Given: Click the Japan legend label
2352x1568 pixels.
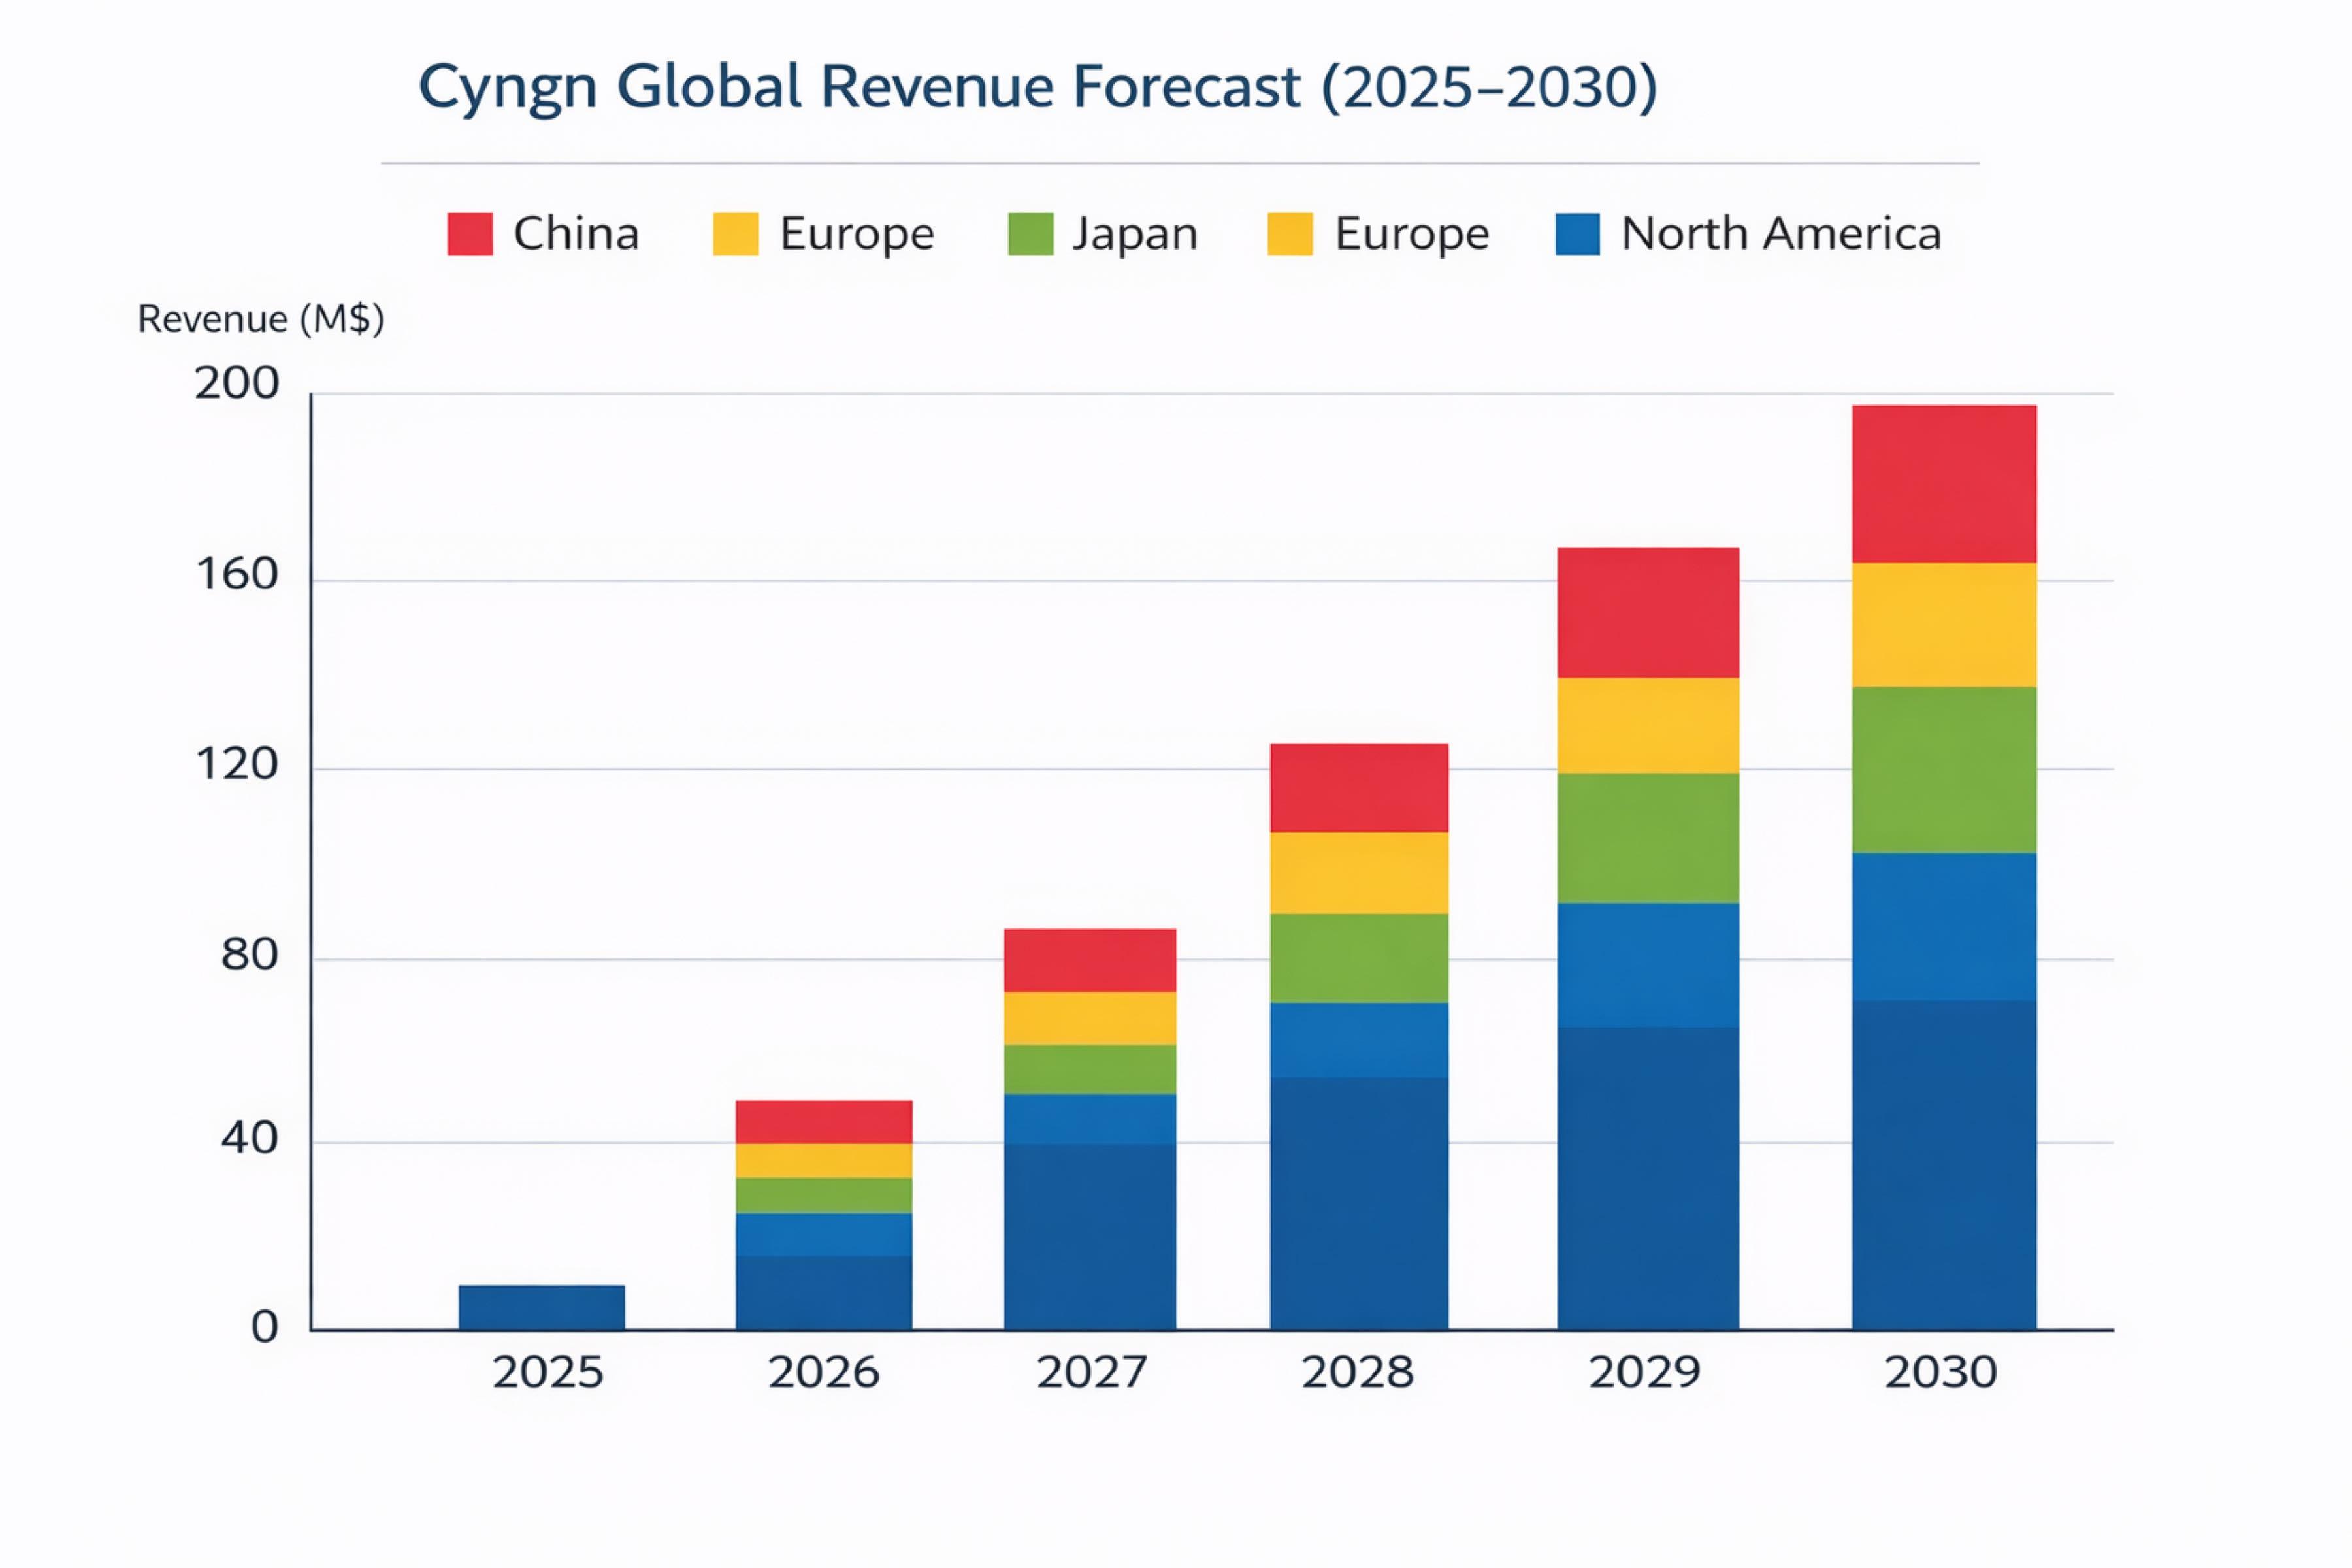Looking at the screenshot, I should (x=1135, y=234).
